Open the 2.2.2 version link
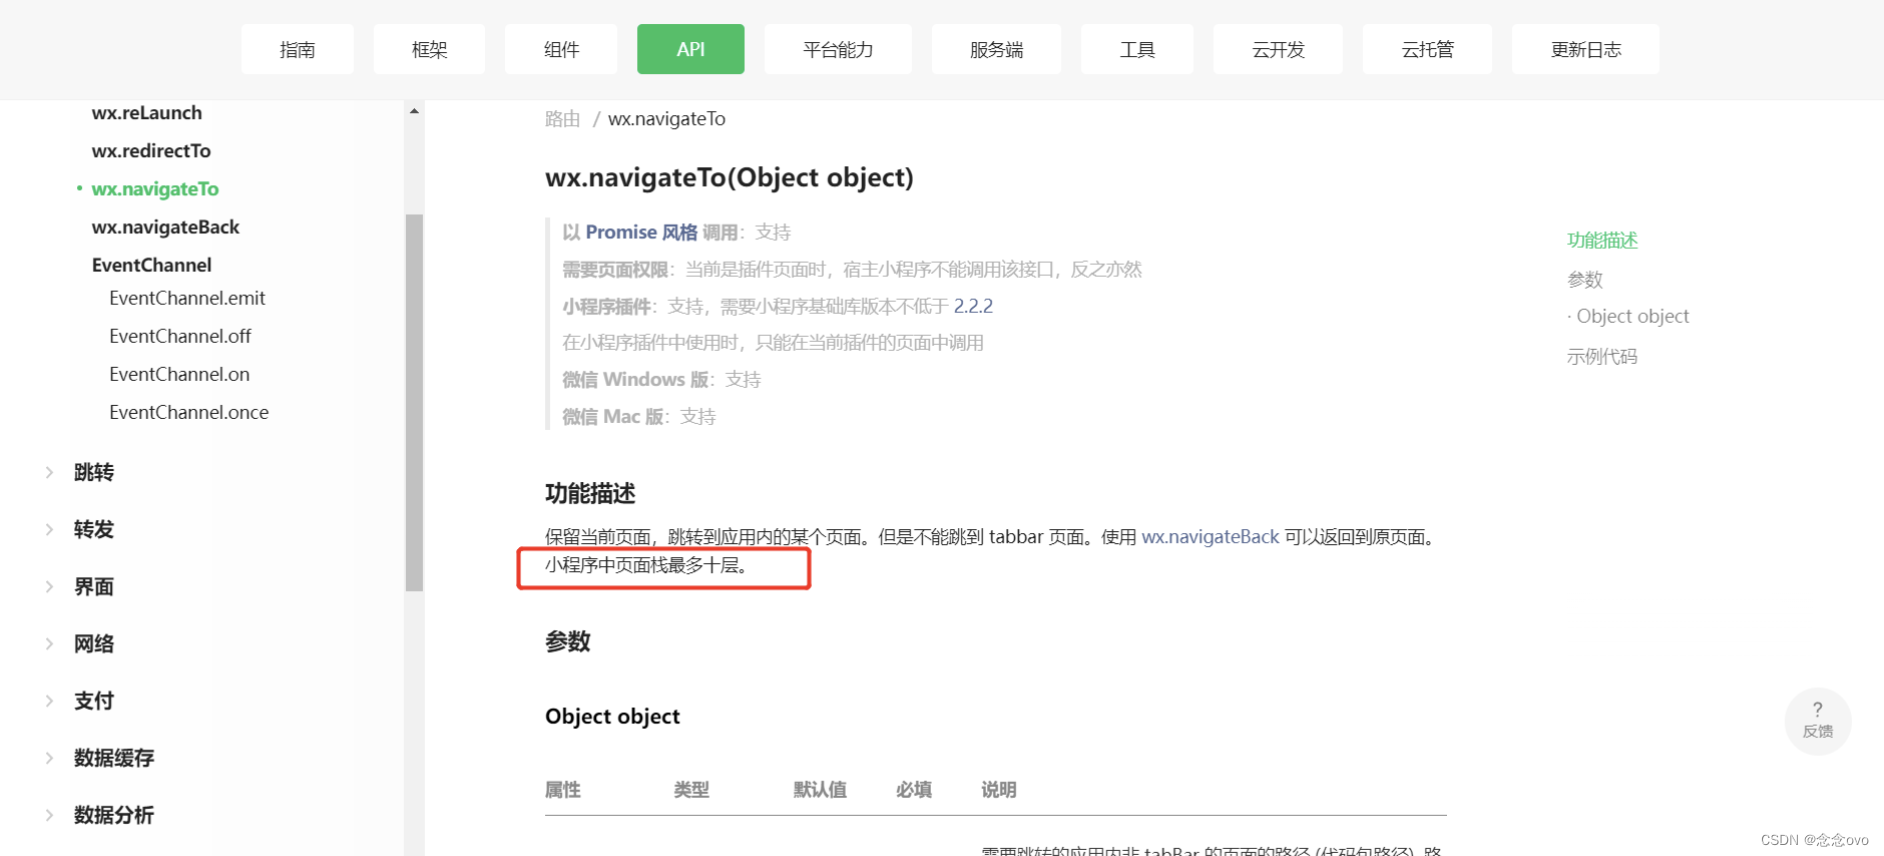 coord(973,306)
